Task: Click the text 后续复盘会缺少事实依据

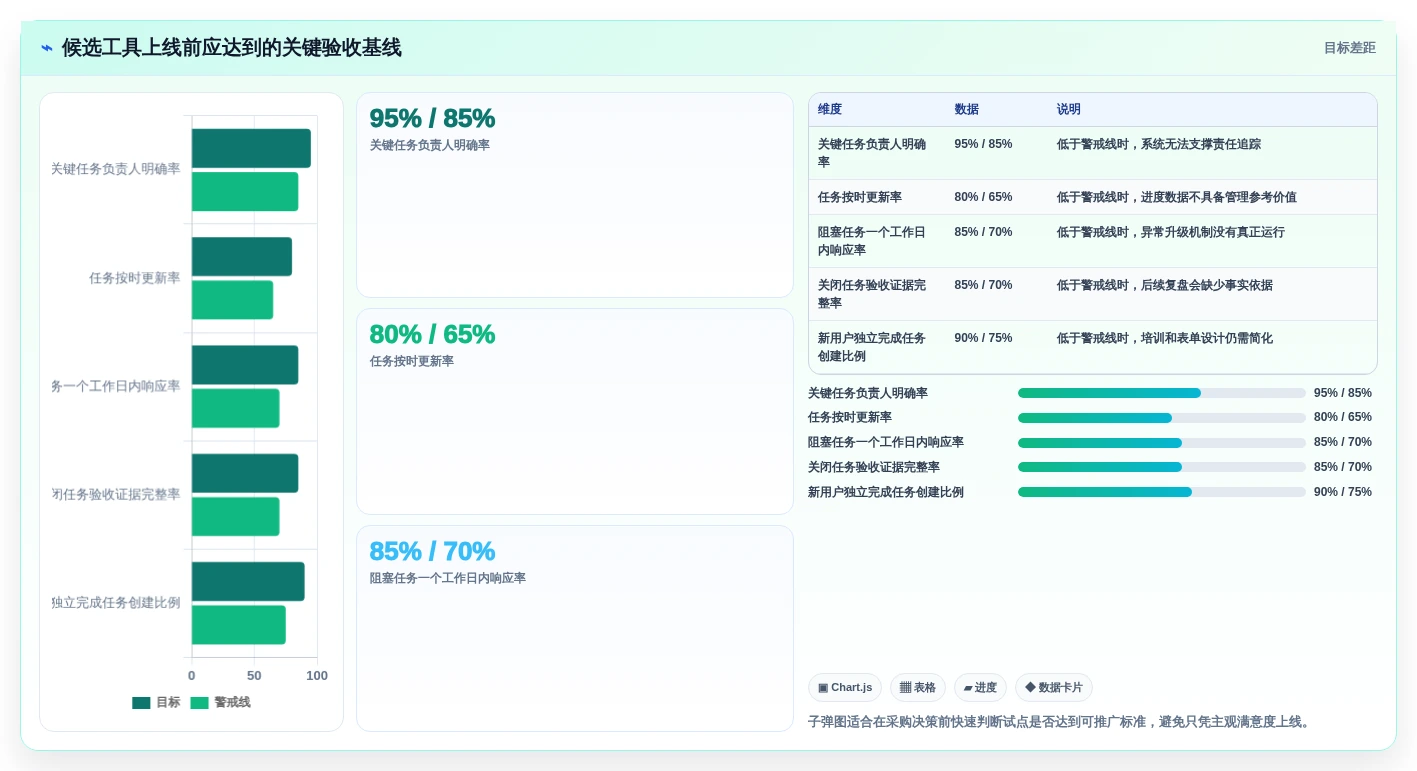Action: [x=1207, y=285]
